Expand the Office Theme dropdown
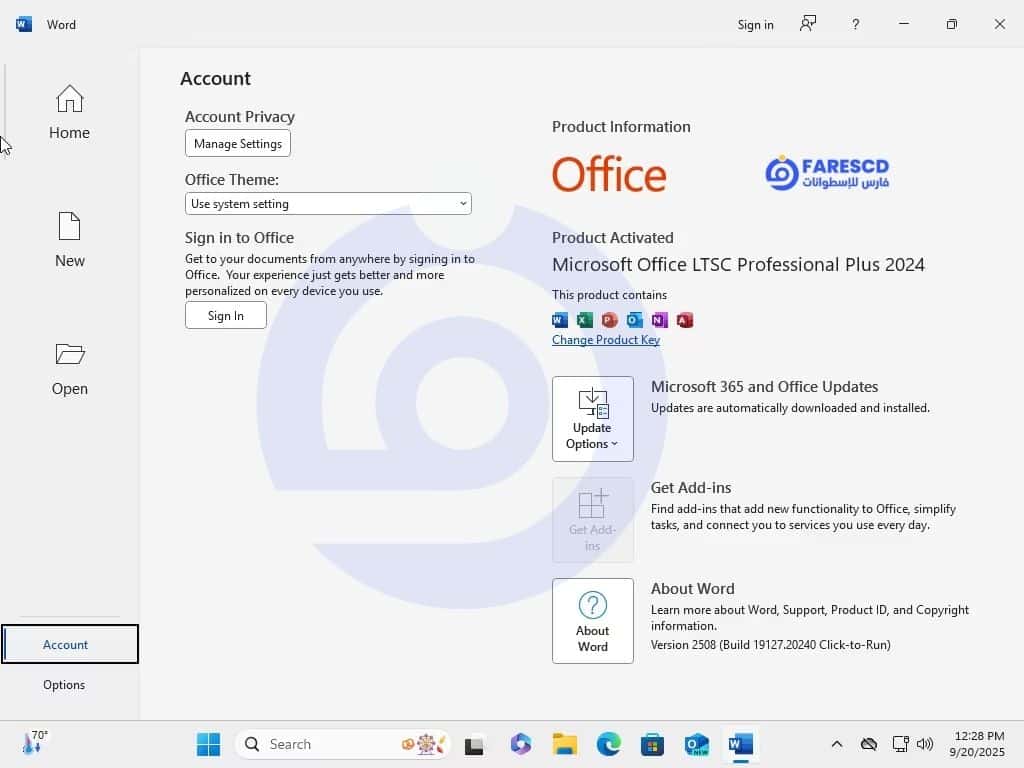 [328, 204]
